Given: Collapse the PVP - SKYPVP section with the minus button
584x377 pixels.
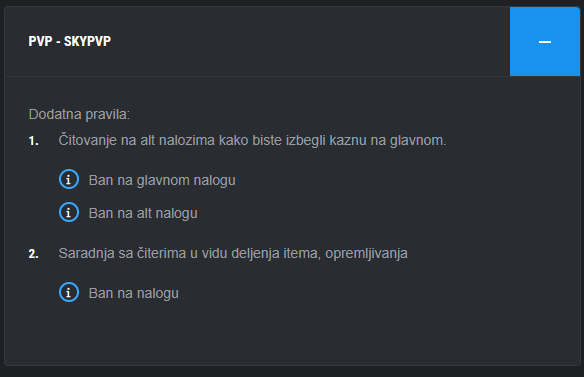Looking at the screenshot, I should [545, 41].
